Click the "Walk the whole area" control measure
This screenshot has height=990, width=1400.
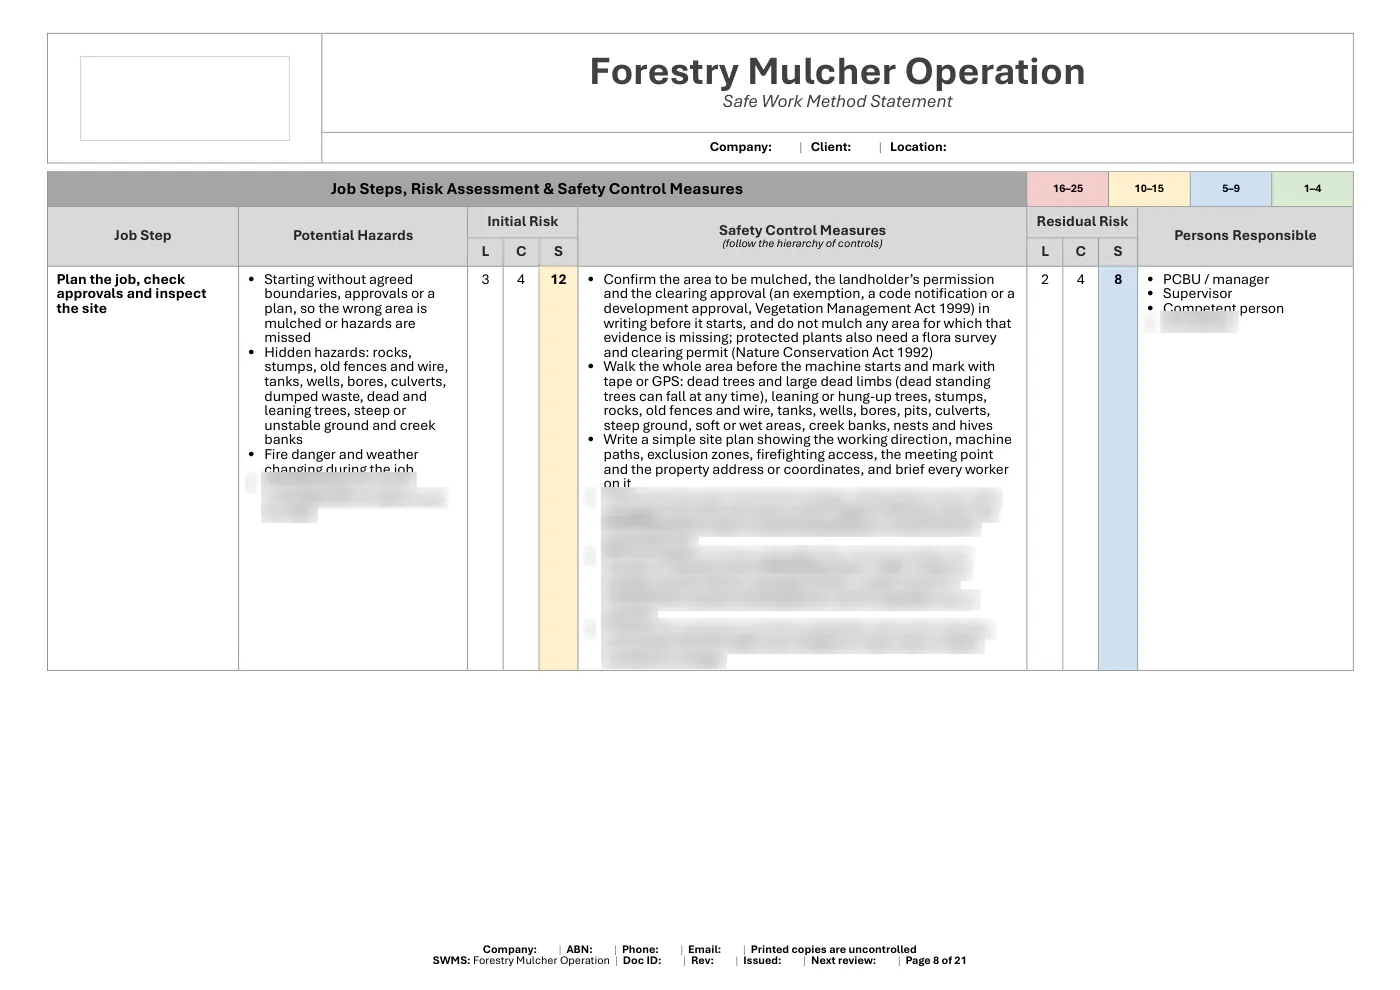(x=799, y=396)
